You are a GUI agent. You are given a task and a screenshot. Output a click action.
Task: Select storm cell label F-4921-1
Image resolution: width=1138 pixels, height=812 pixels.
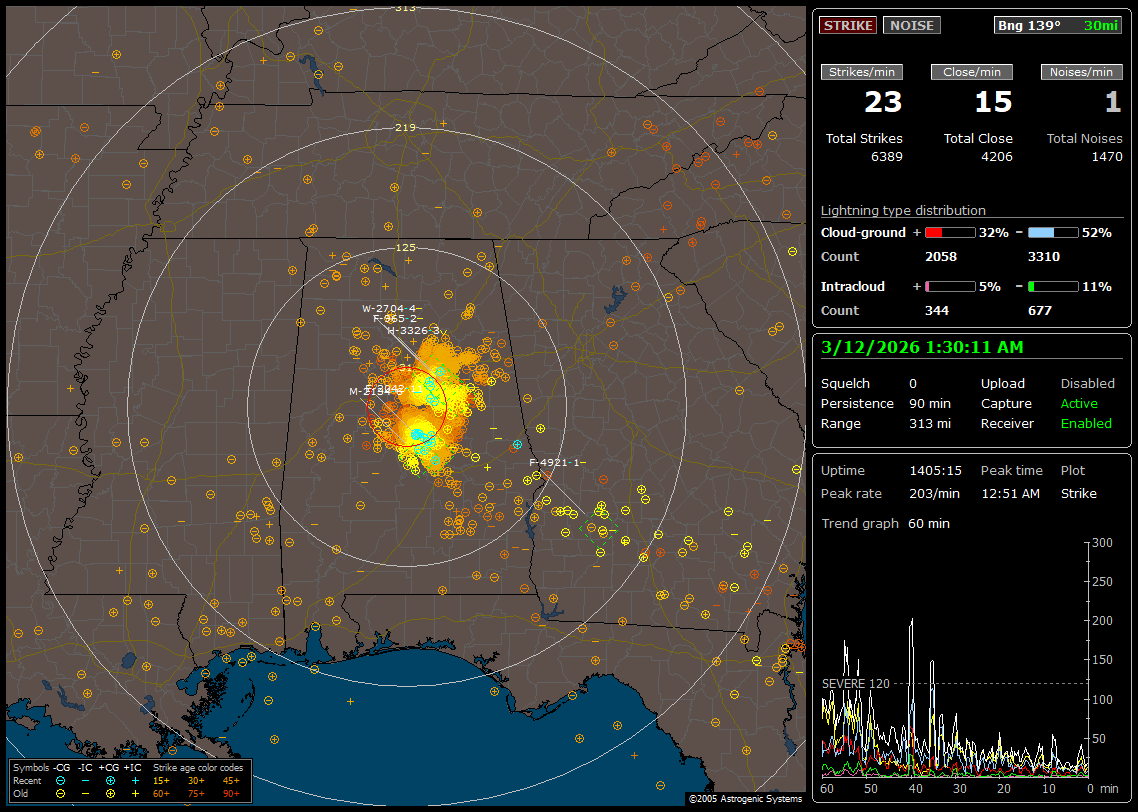tap(554, 462)
